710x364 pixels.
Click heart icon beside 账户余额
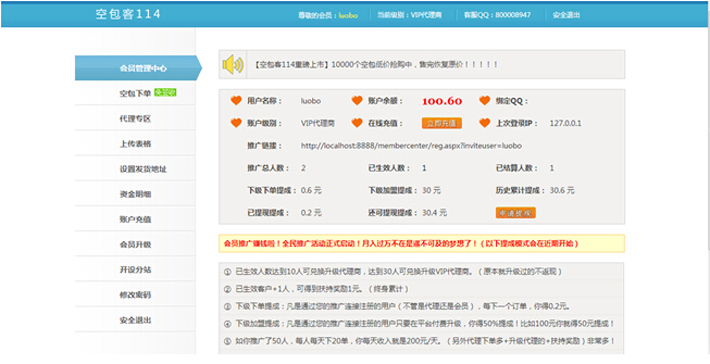click(357, 101)
